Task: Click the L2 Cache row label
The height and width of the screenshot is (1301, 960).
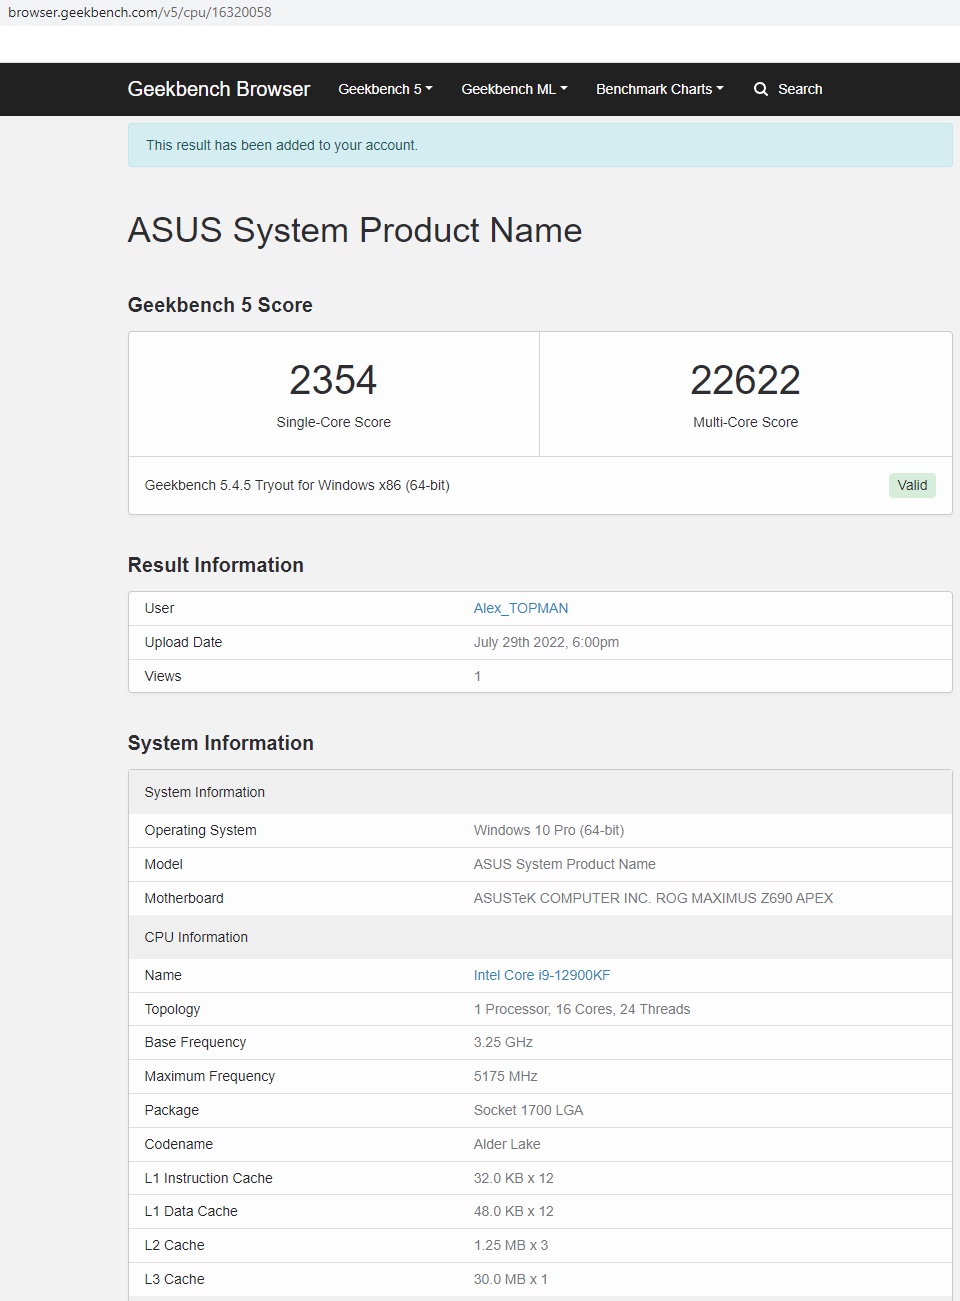Action: (x=175, y=1245)
